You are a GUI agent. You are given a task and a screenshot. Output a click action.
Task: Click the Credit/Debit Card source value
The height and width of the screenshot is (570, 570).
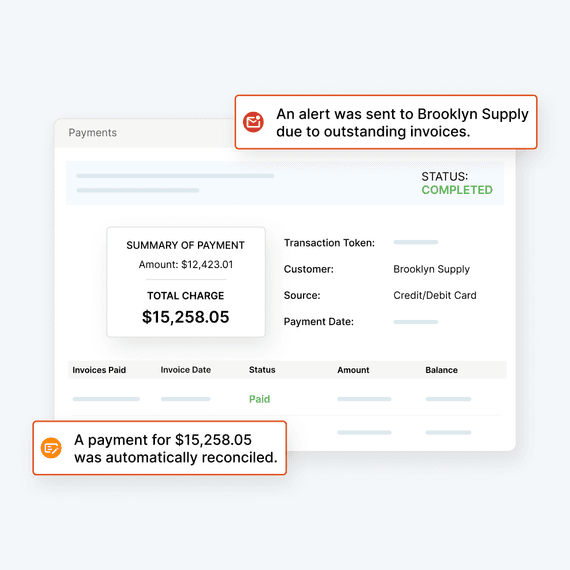(x=435, y=295)
